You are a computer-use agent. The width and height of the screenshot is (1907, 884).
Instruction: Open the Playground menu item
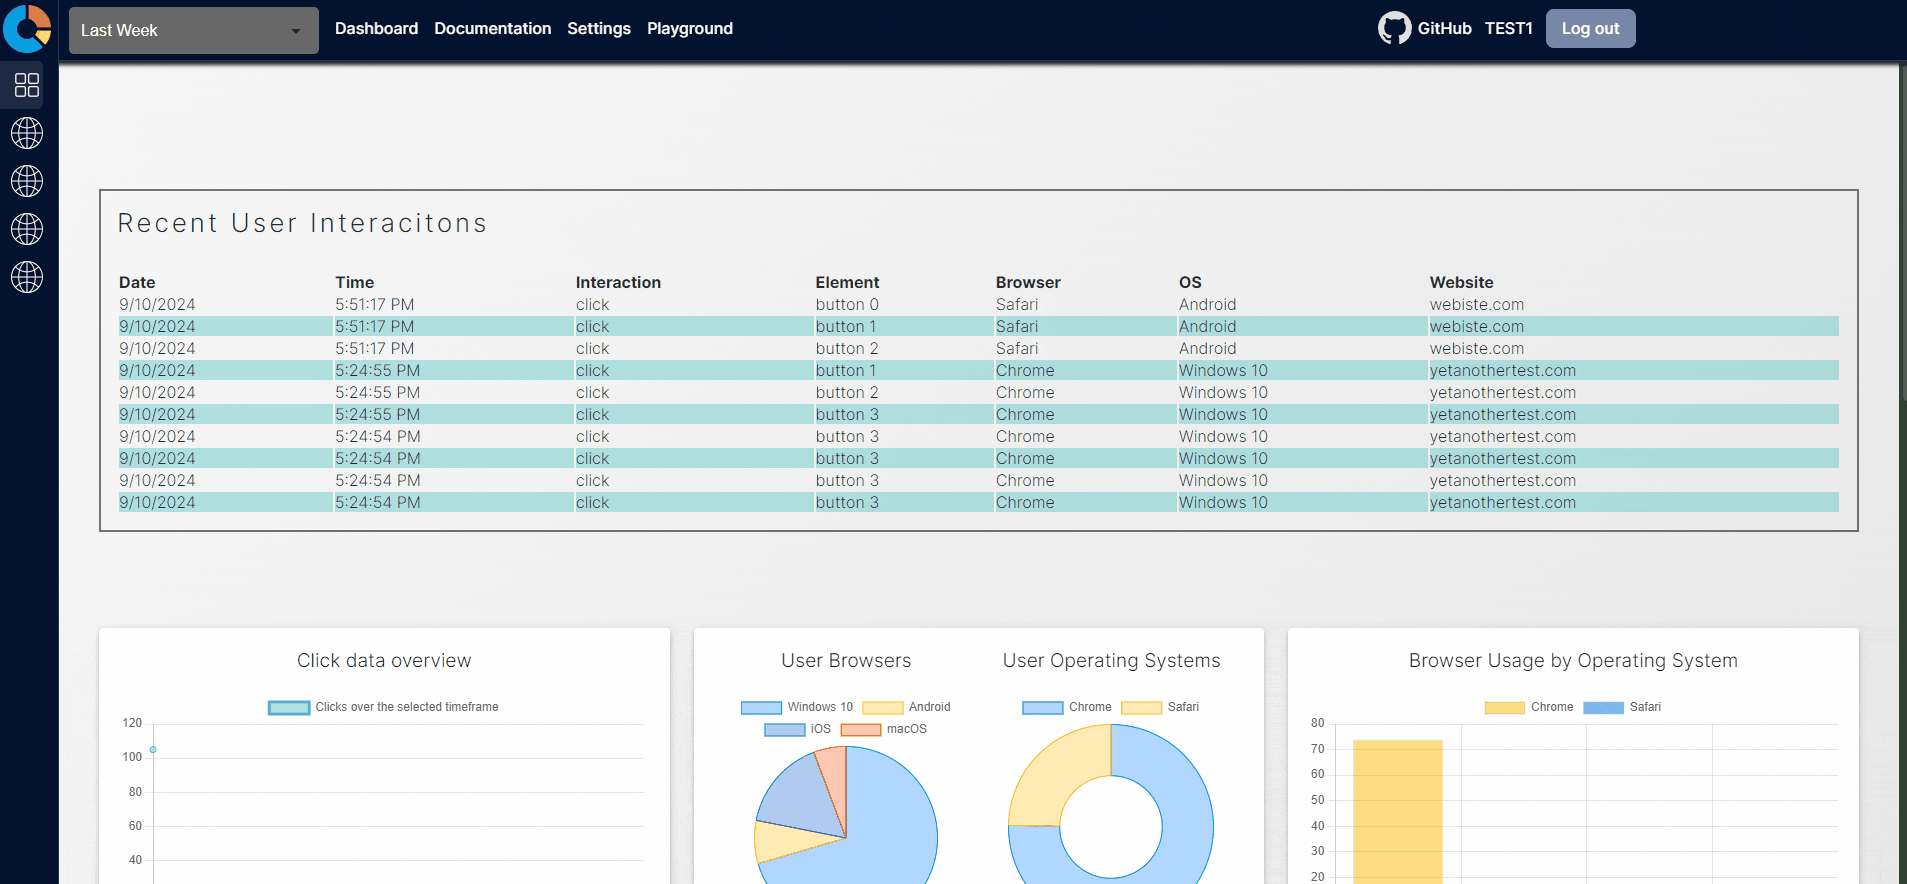tap(690, 29)
